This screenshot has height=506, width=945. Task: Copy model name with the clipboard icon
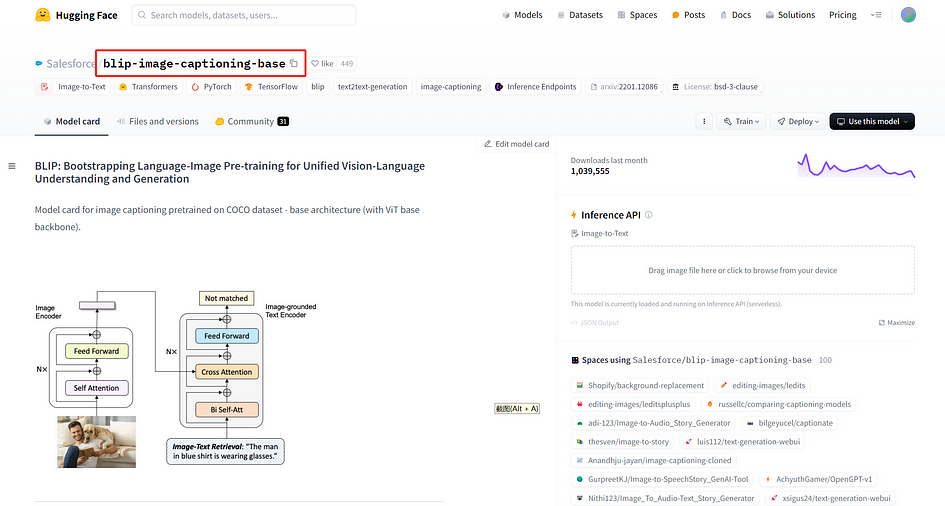click(294, 63)
